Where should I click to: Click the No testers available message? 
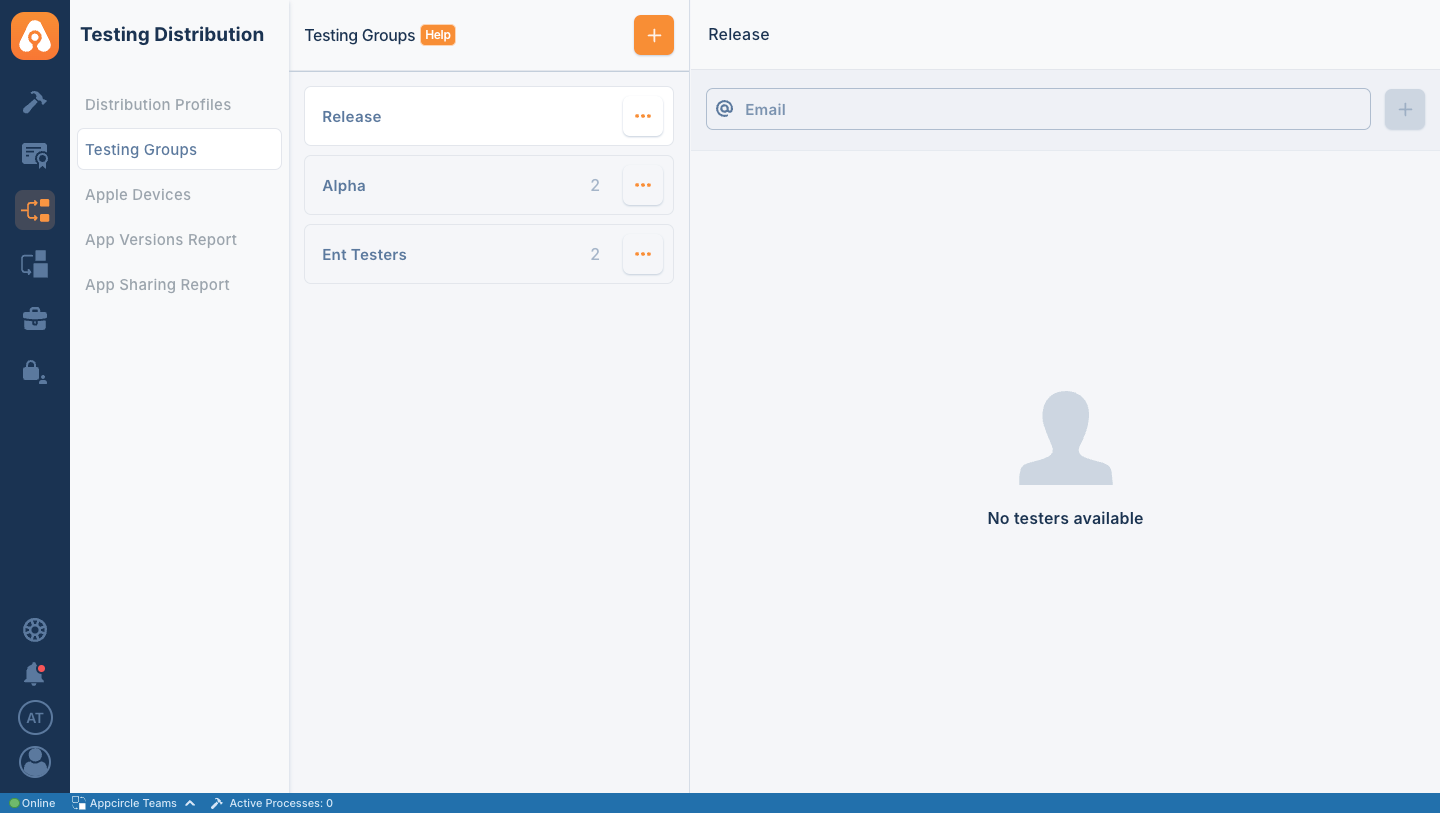point(1065,518)
